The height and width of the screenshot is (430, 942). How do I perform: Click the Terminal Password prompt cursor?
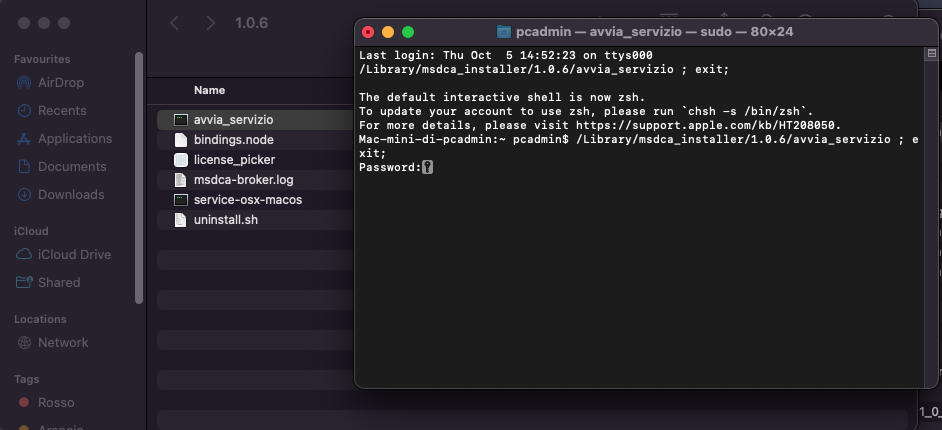tap(427, 168)
